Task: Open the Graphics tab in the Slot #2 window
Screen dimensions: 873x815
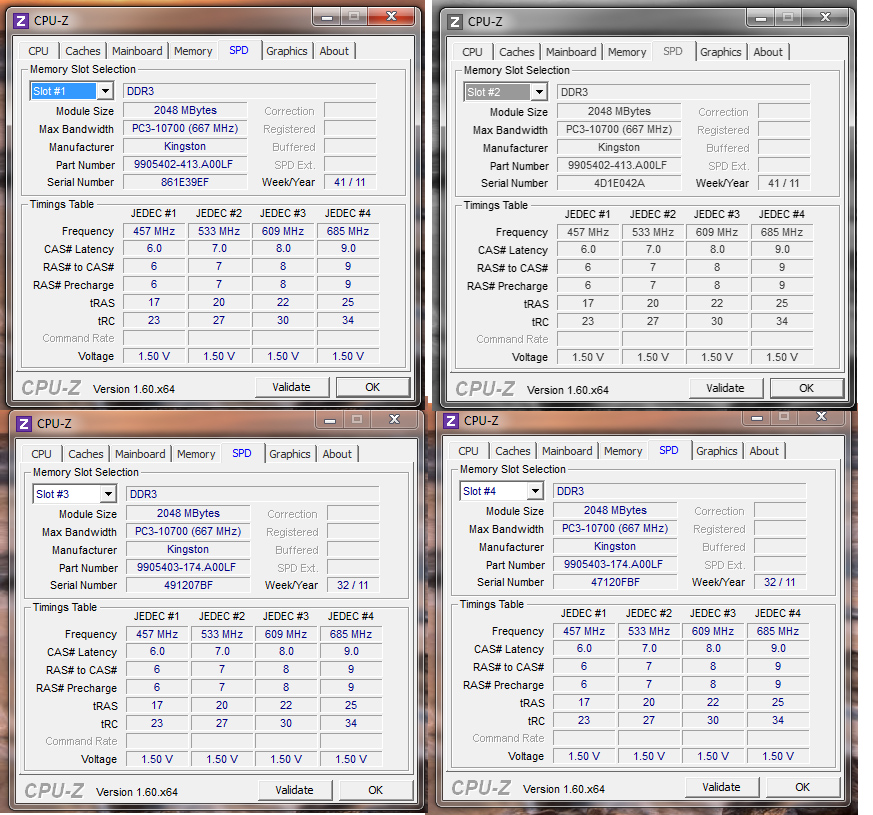Action: coord(720,52)
